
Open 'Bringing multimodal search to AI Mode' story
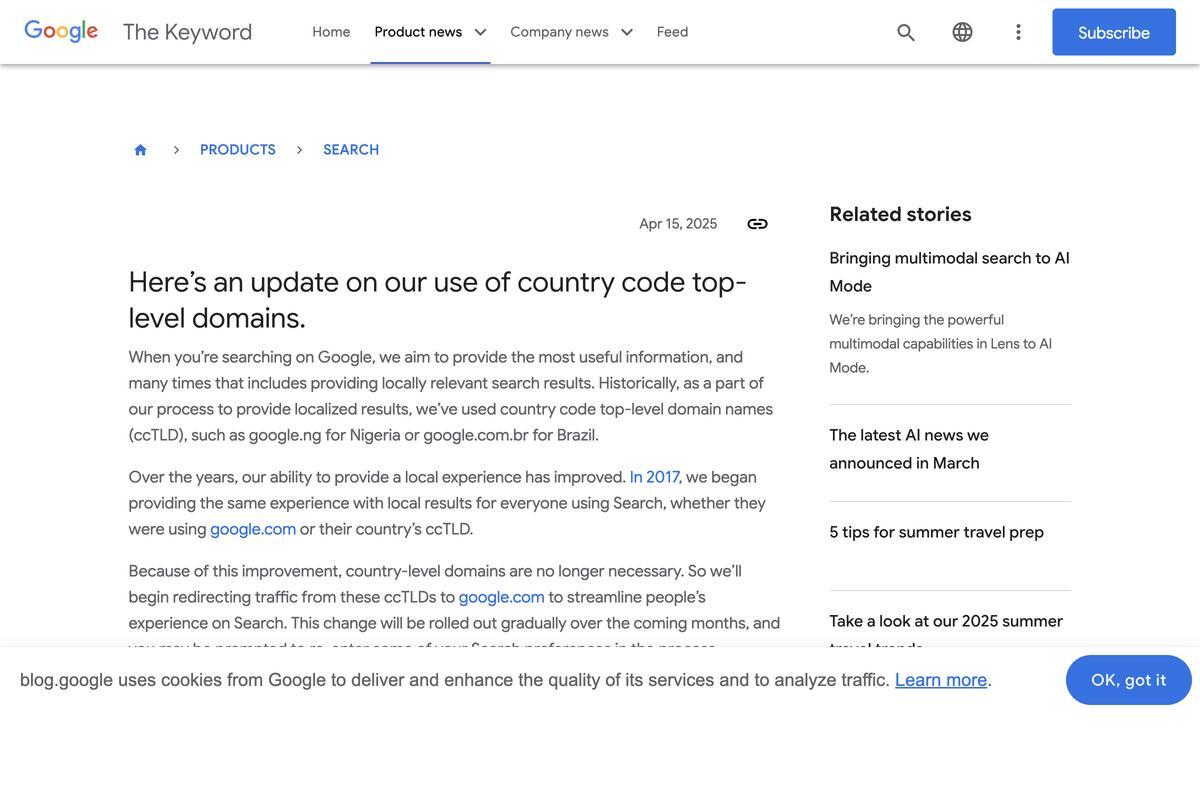click(950, 272)
